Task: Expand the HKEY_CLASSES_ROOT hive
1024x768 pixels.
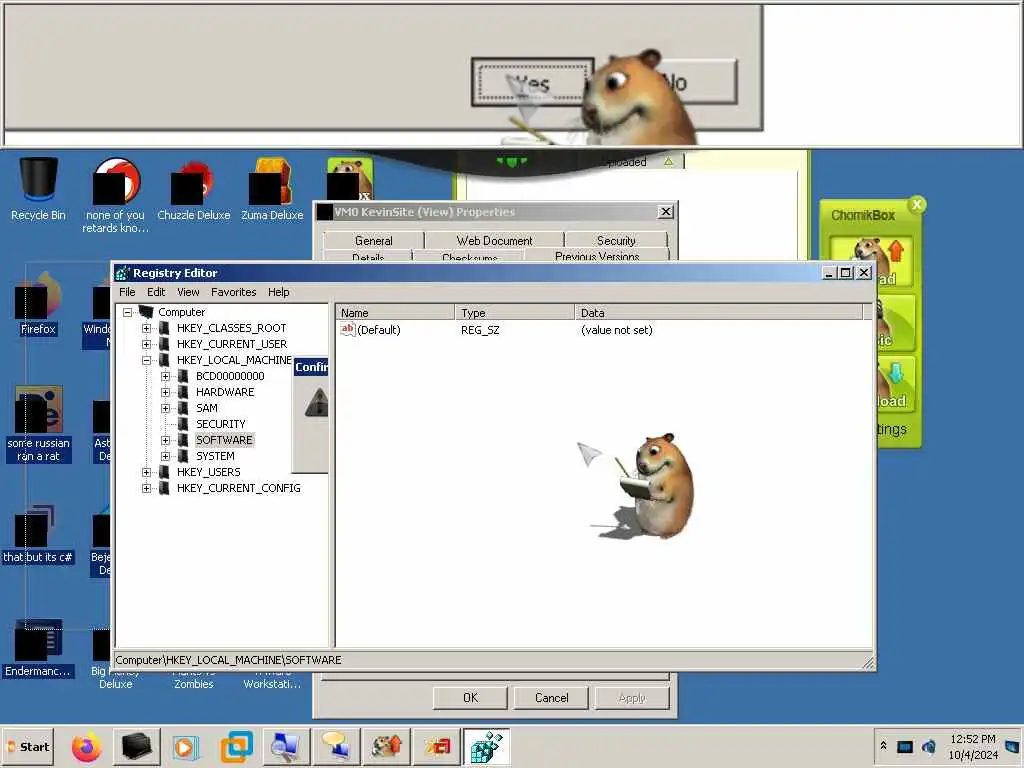Action: click(147, 328)
